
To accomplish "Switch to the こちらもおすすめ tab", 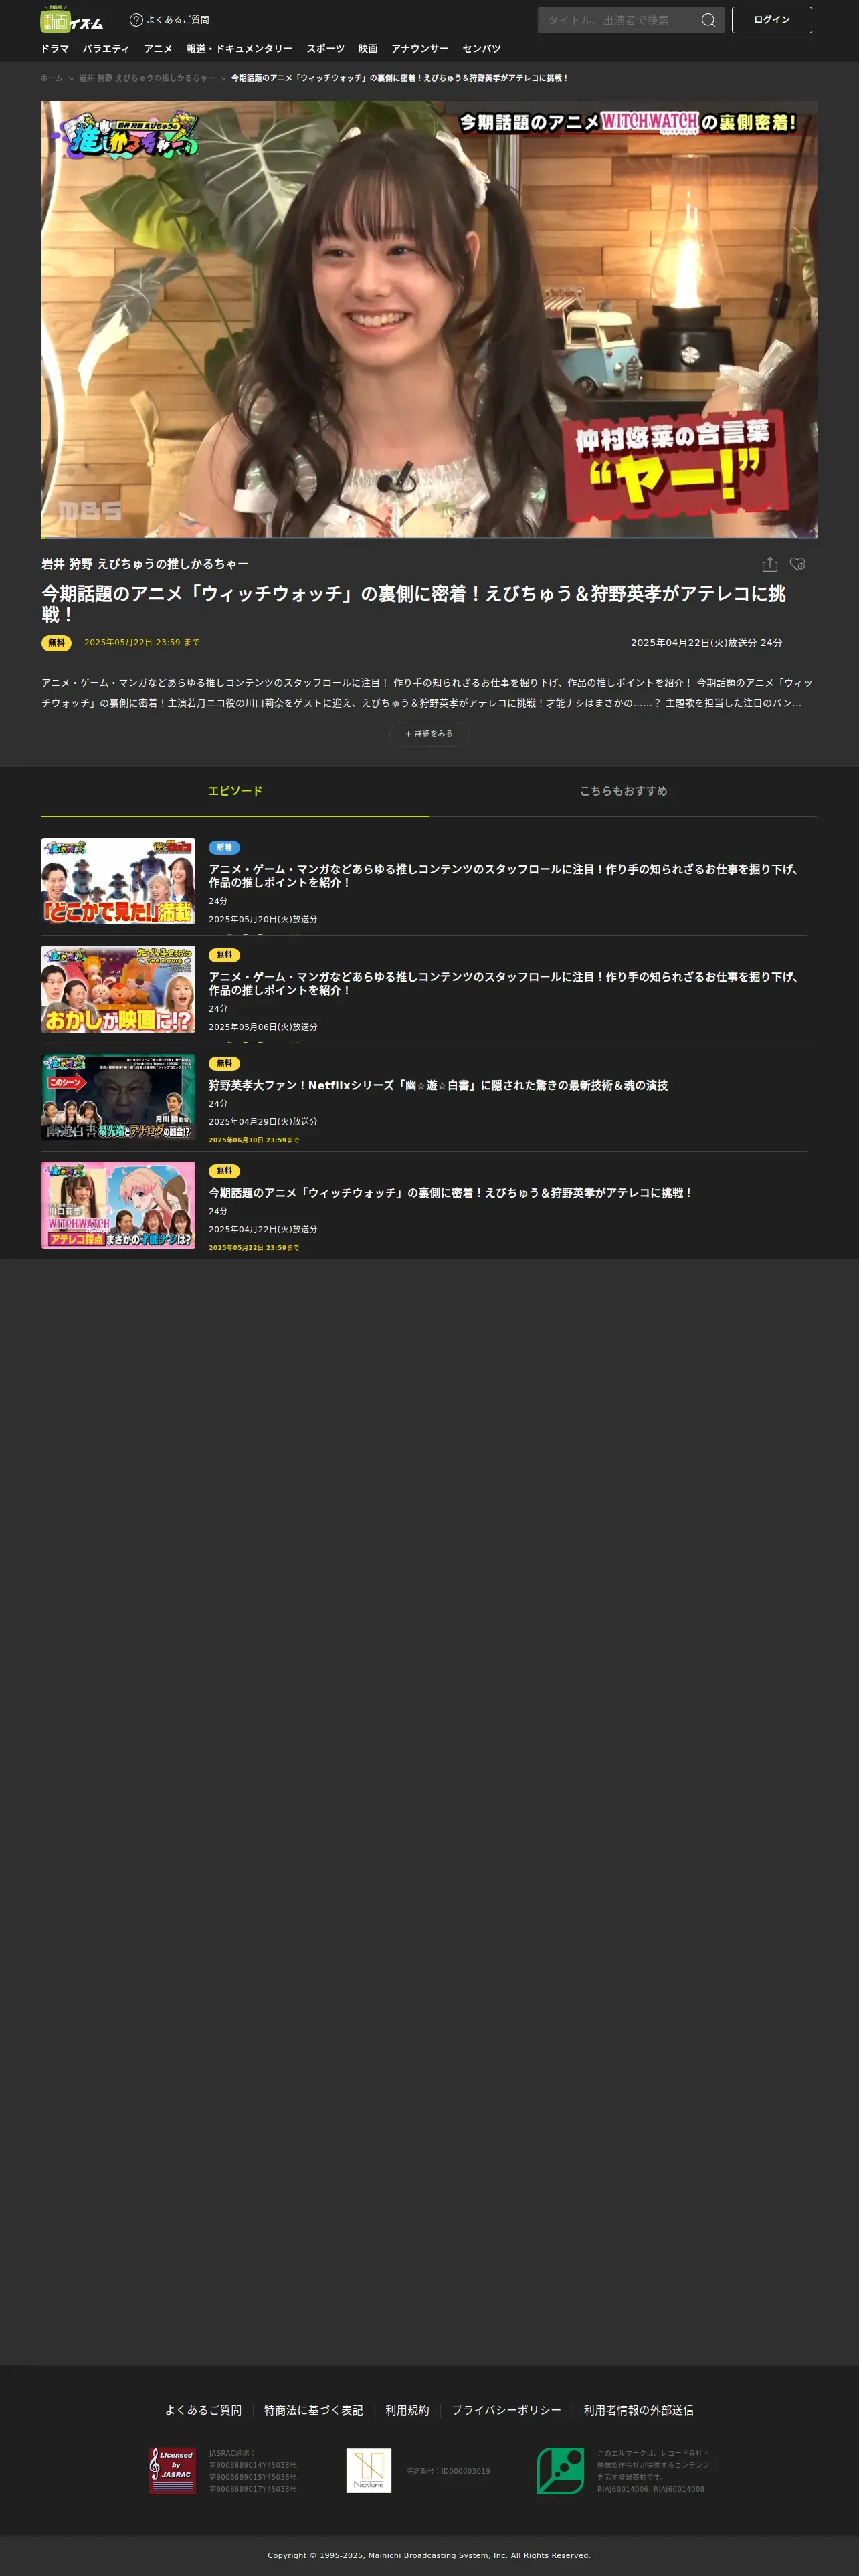I will [623, 791].
